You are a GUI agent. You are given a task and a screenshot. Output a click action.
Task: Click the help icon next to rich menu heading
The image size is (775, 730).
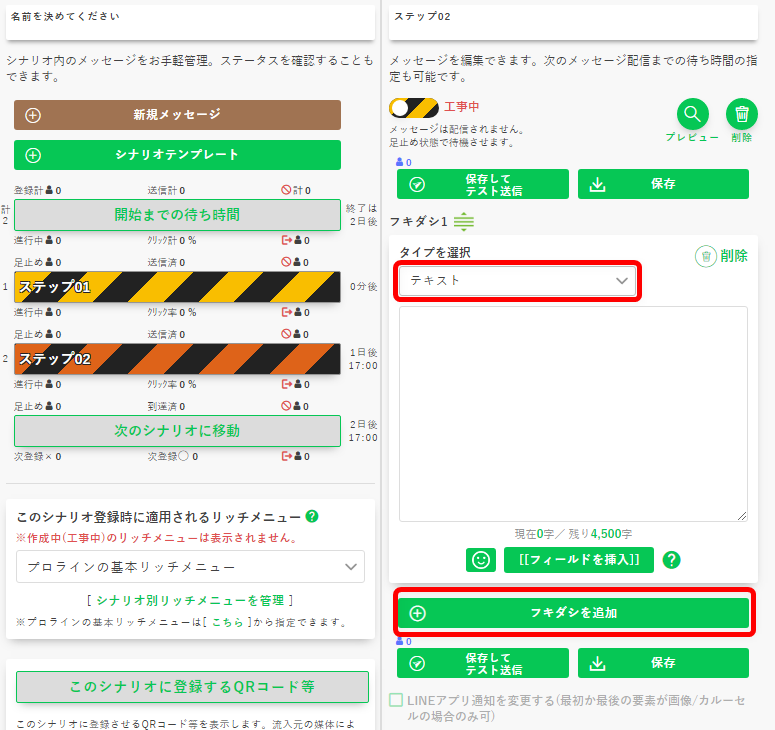click(312, 517)
